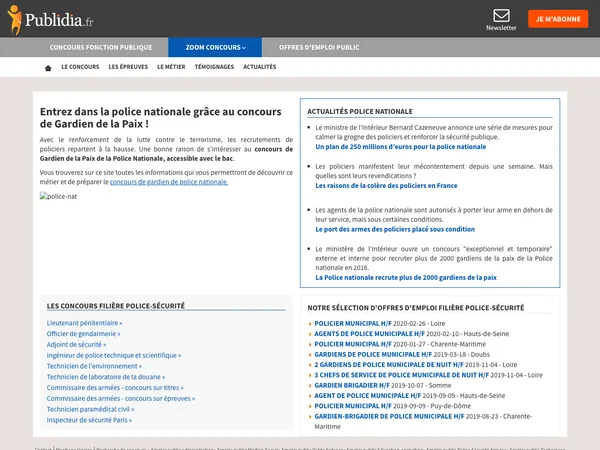Image resolution: width=600 pixels, height=450 pixels.
Task: Select the Témoignages menu item
Action: 214,67
